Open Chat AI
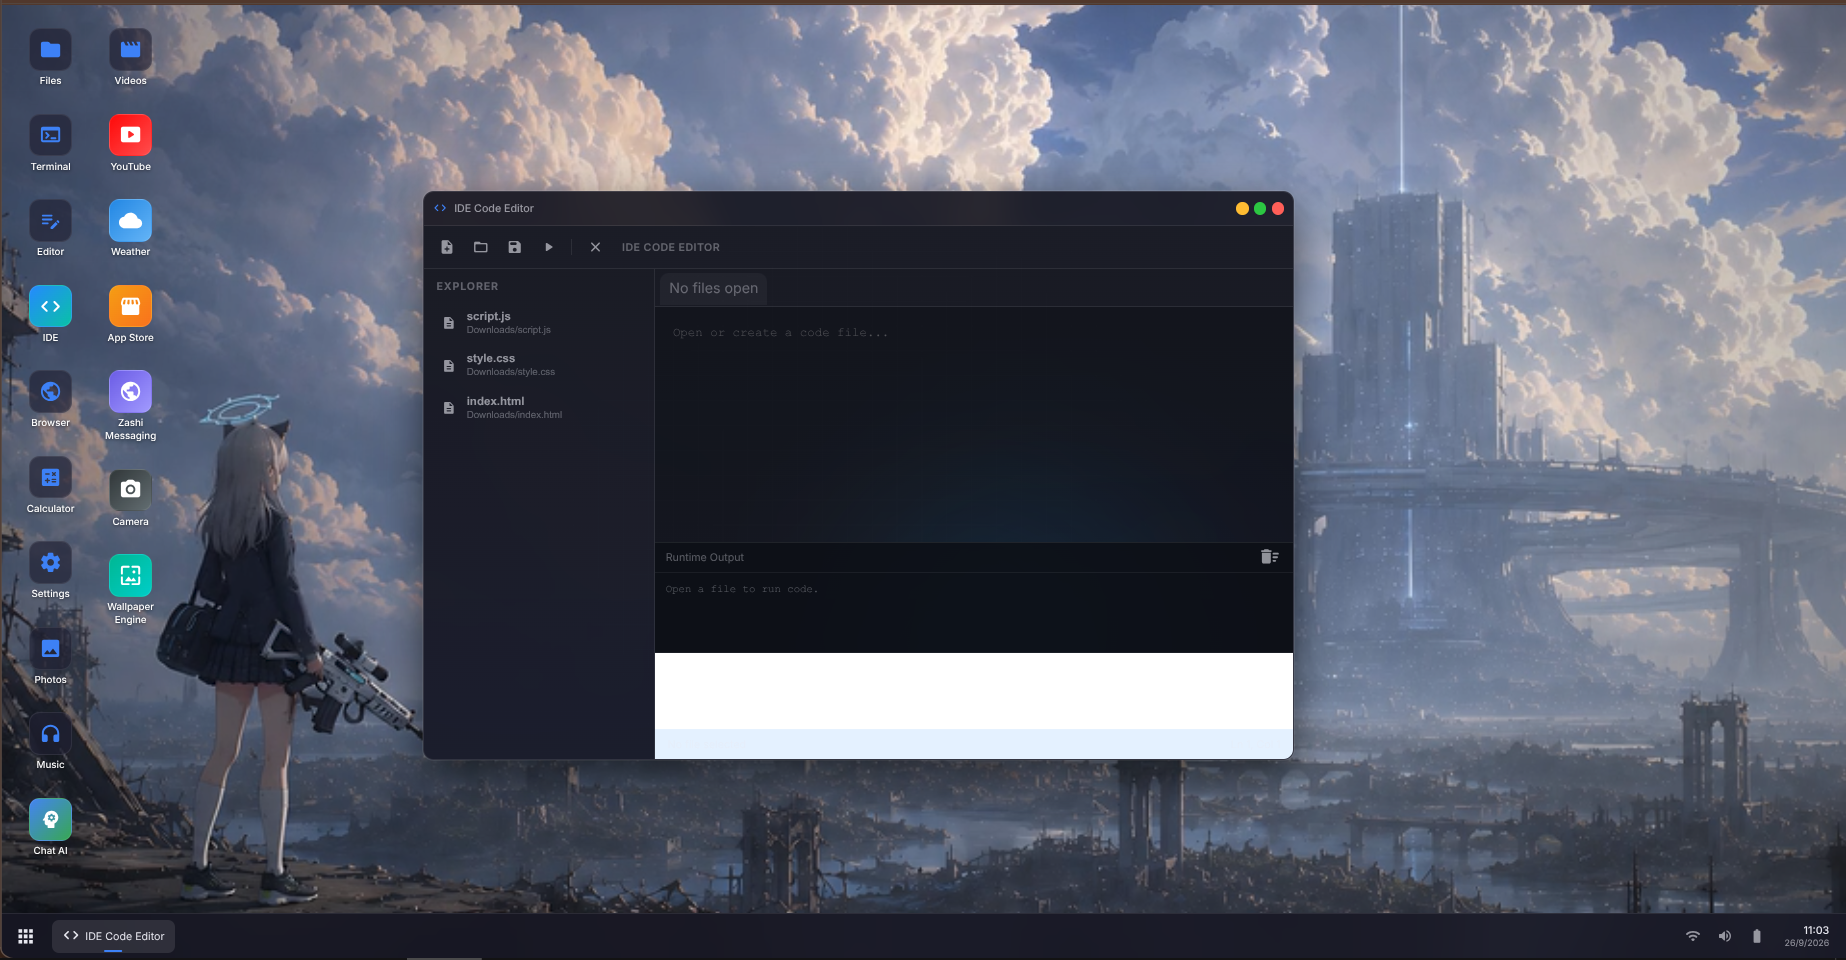1846x960 pixels. (50, 828)
